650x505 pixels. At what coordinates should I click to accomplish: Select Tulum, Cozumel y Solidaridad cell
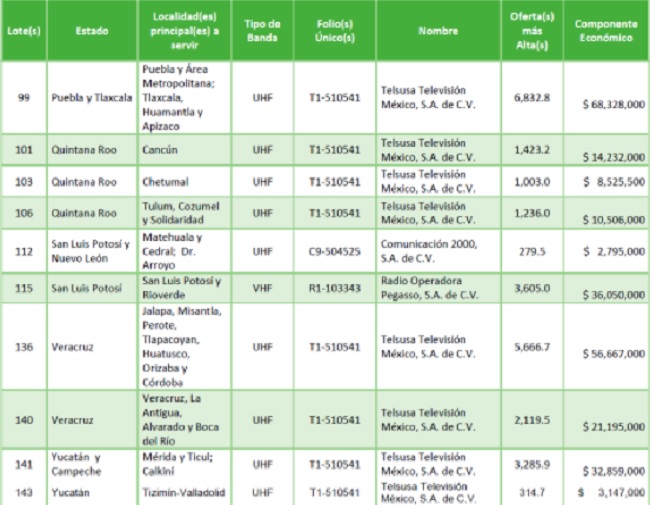click(181, 213)
